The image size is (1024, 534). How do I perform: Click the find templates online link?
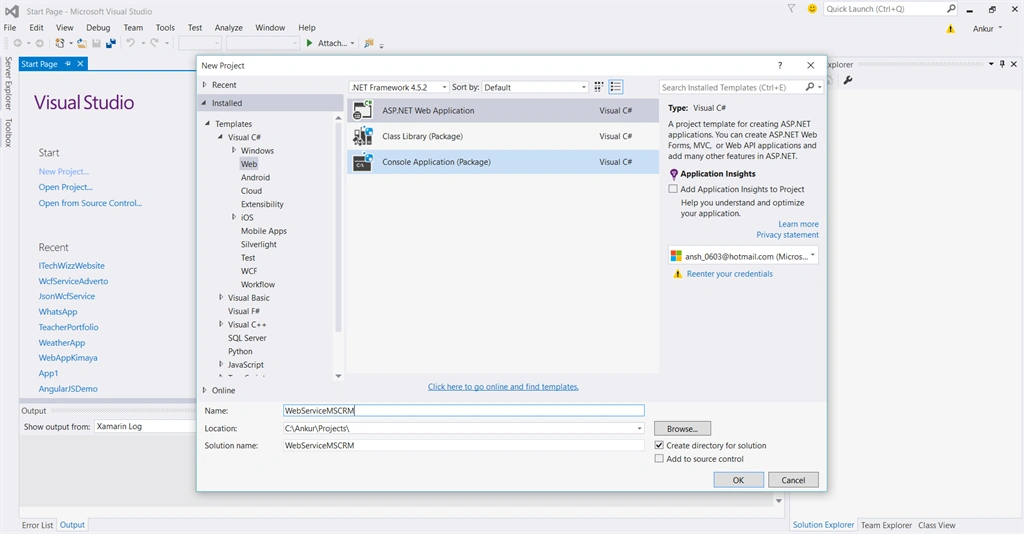[503, 386]
